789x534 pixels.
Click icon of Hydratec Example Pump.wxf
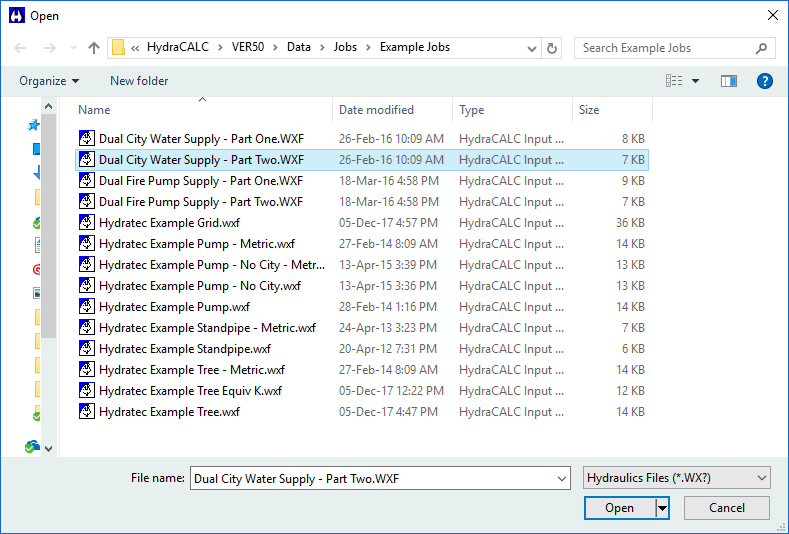pos(87,307)
